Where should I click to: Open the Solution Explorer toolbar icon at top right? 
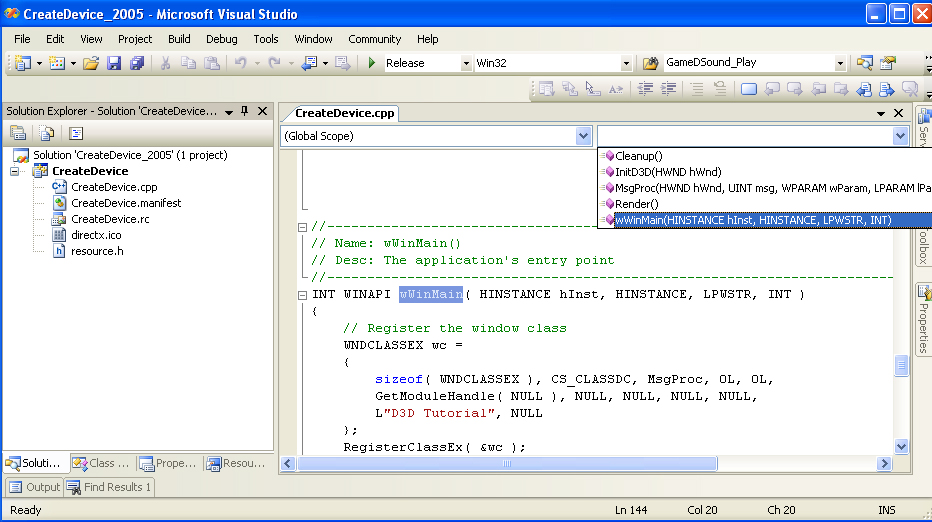pos(865,63)
